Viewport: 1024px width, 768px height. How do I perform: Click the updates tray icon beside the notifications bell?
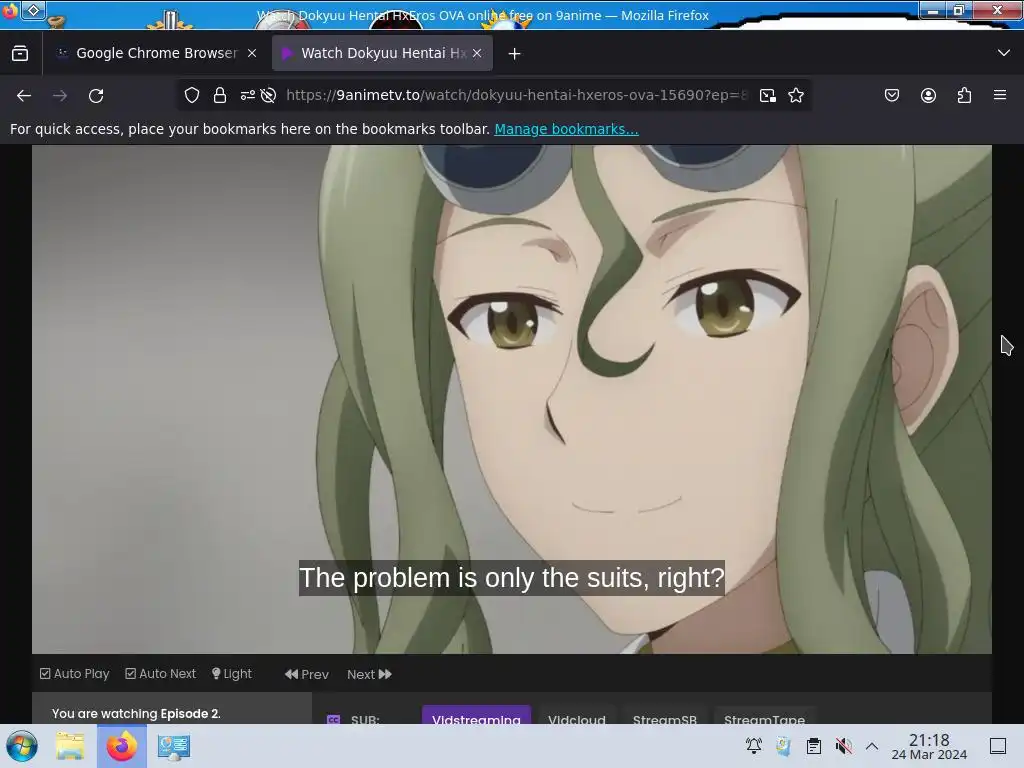click(784, 746)
